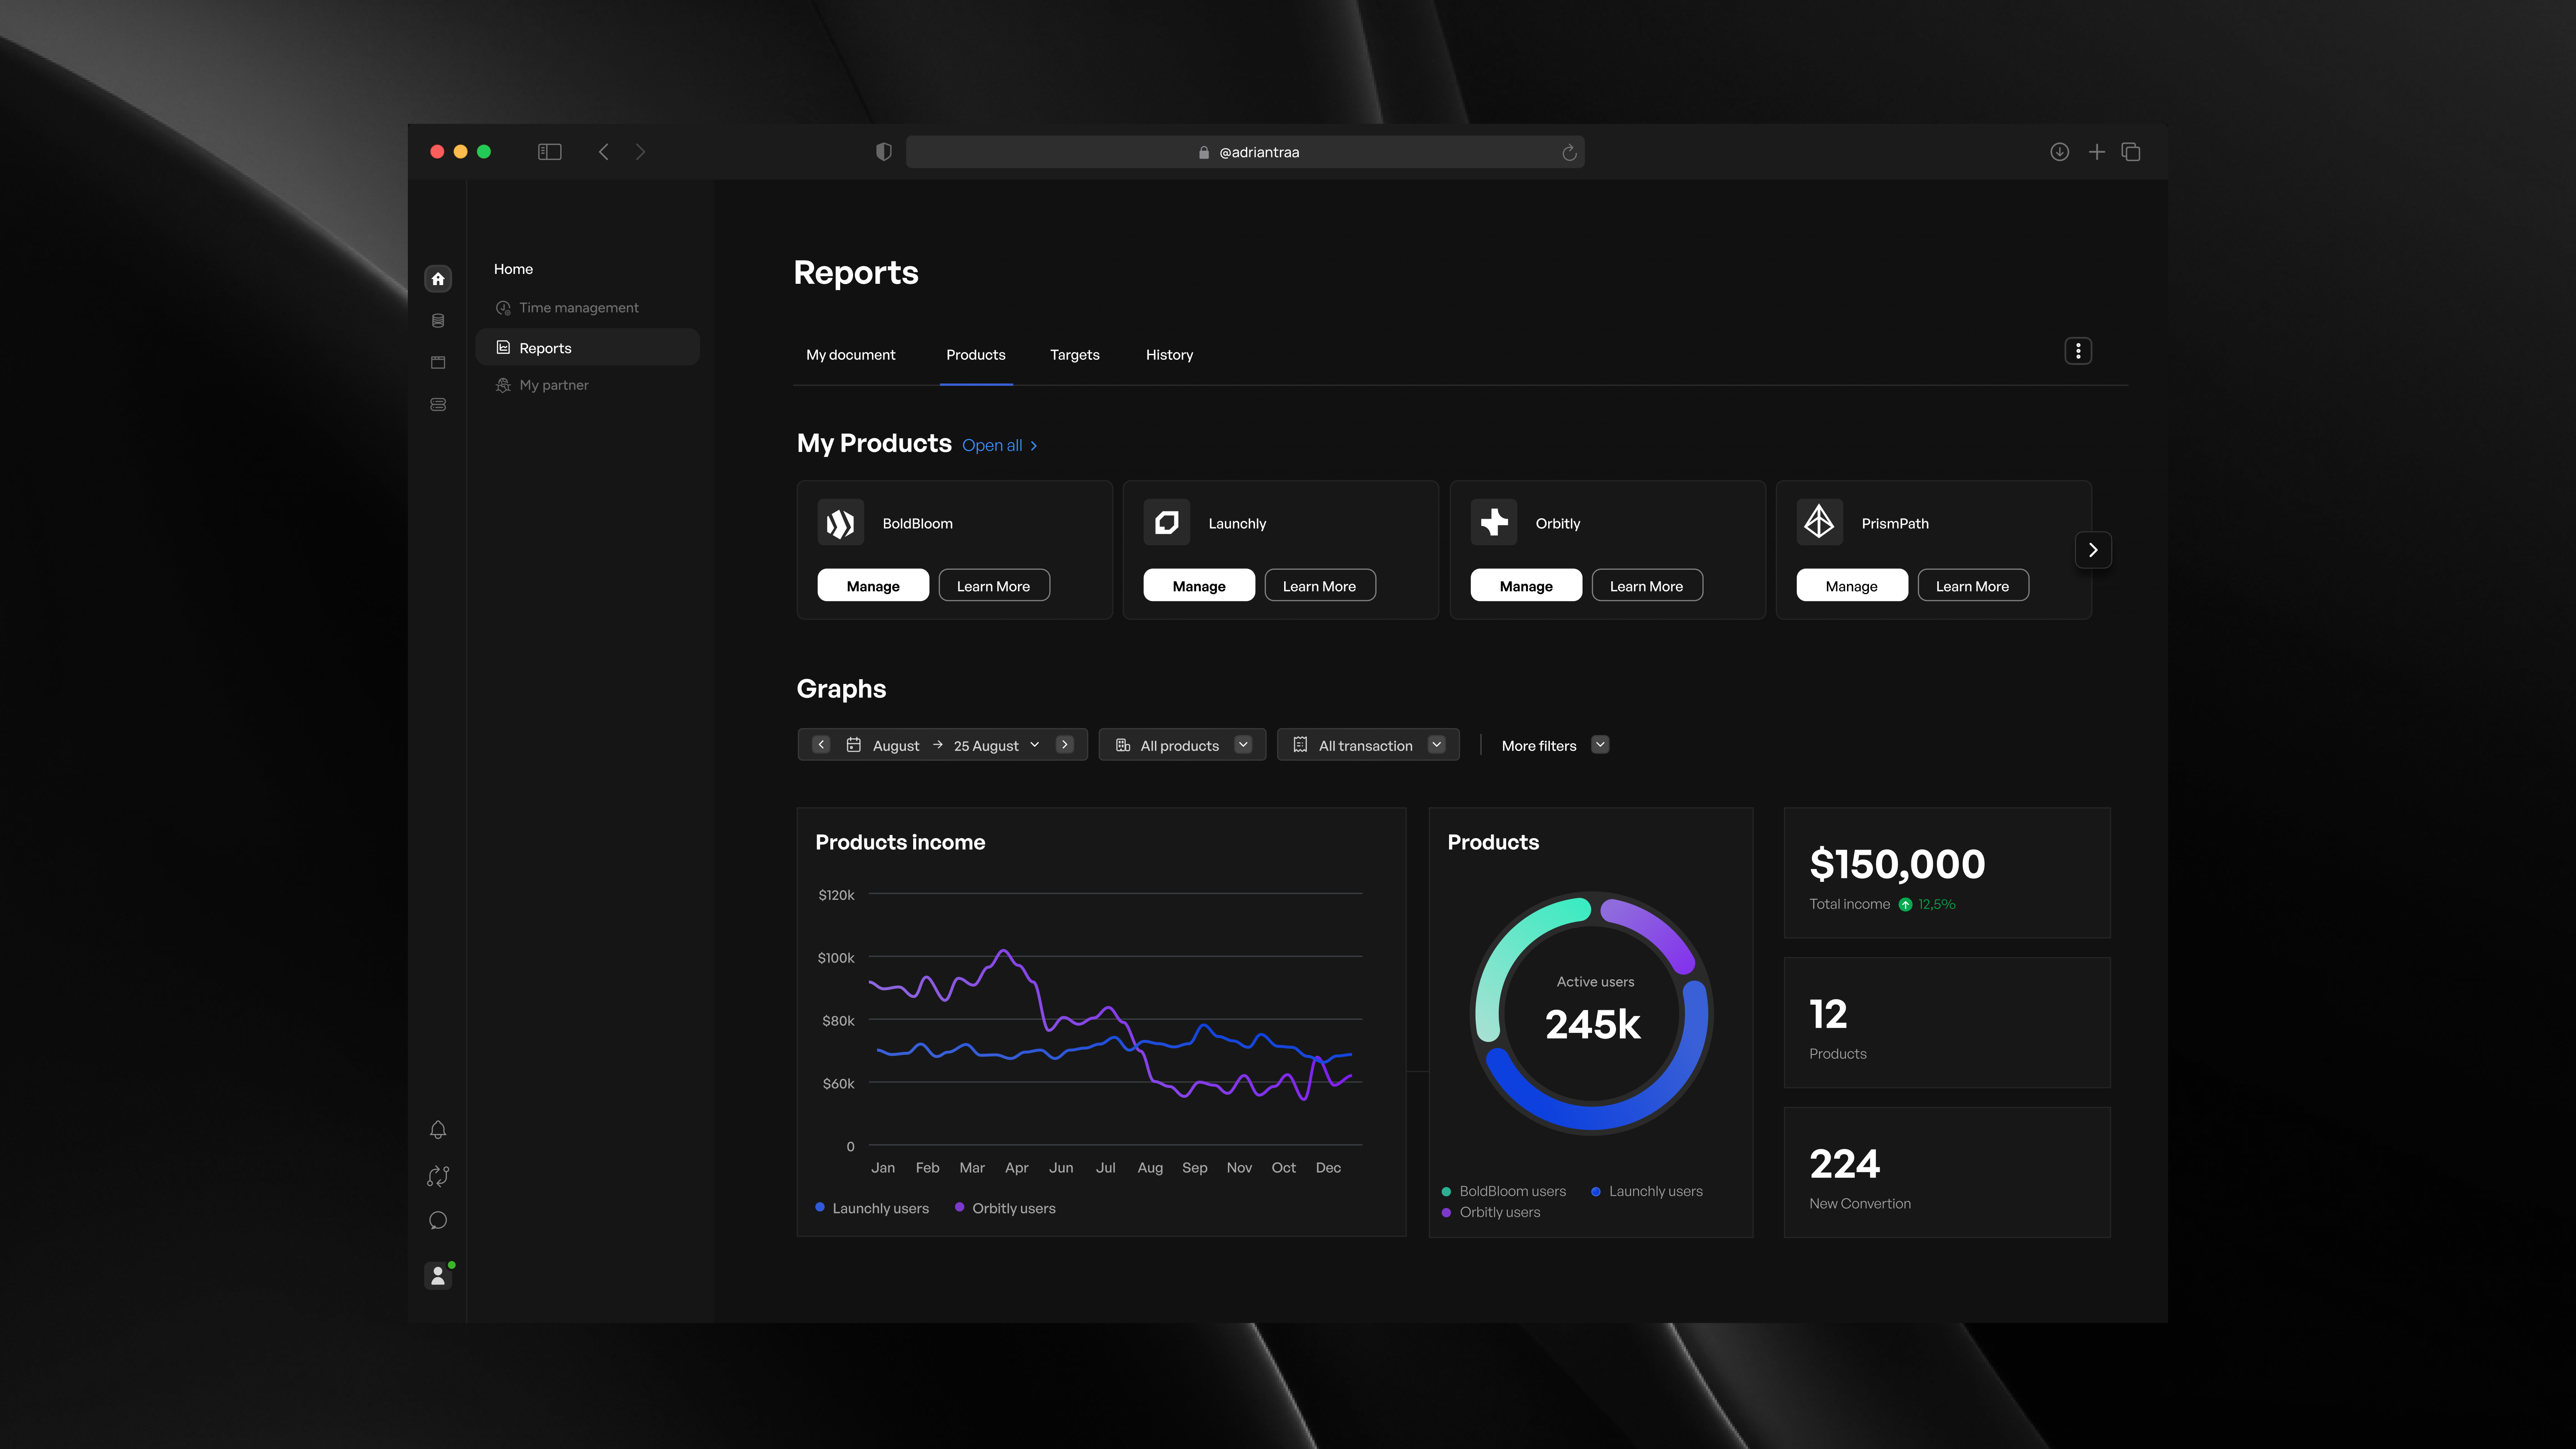
Task: Expand the All transaction dropdown
Action: coord(1368,745)
